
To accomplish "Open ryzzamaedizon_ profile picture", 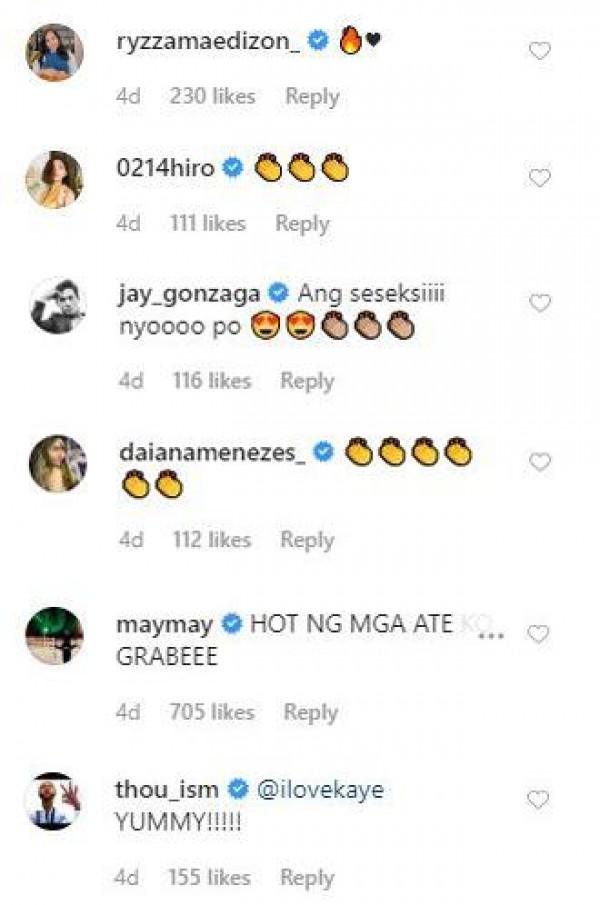I will 54,52.
